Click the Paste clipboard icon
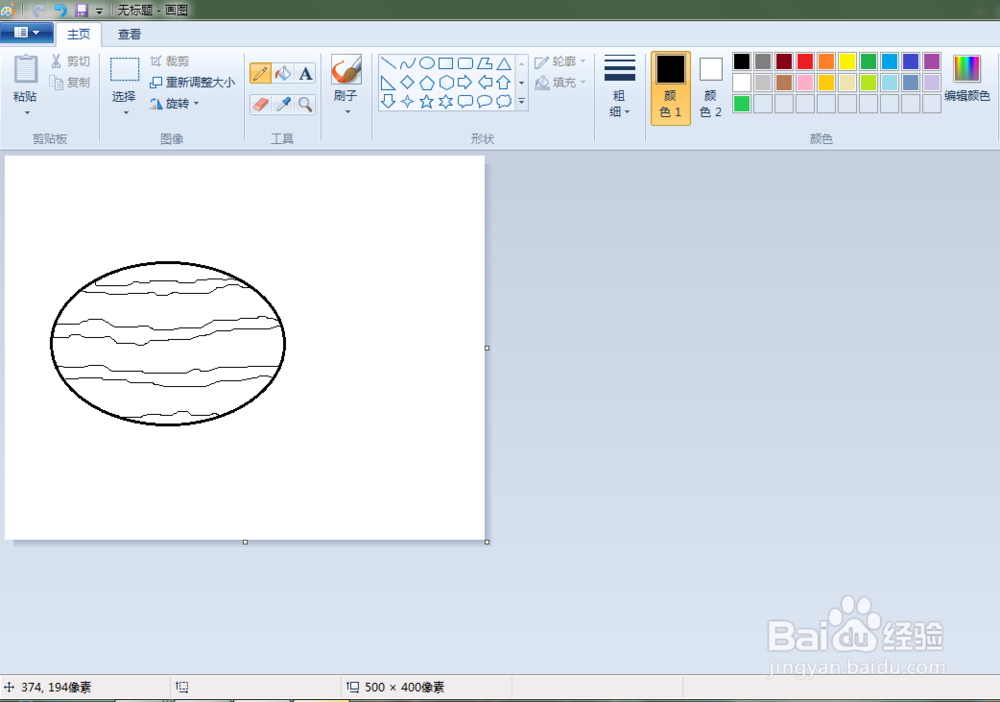Screen dimensions: 1000x702 click(26, 69)
